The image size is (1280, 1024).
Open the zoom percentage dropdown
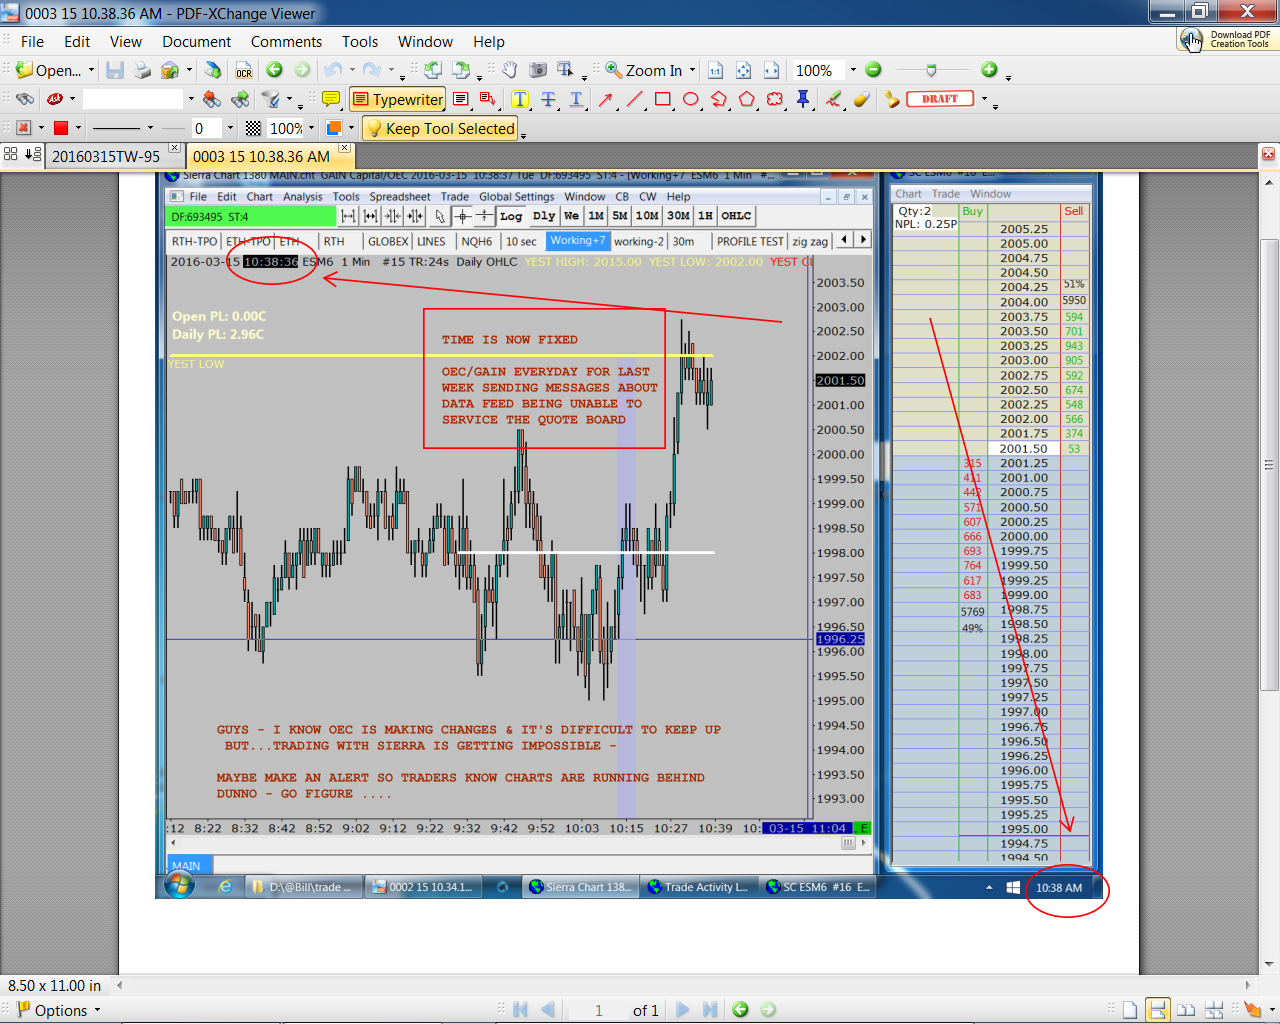point(853,70)
